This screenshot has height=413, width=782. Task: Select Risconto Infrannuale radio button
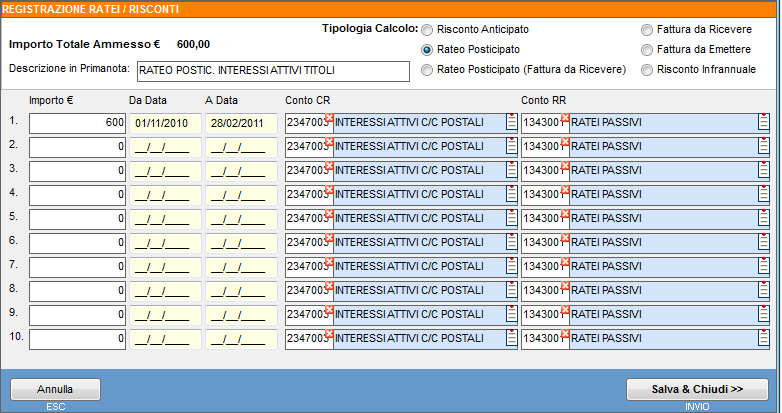(648, 70)
